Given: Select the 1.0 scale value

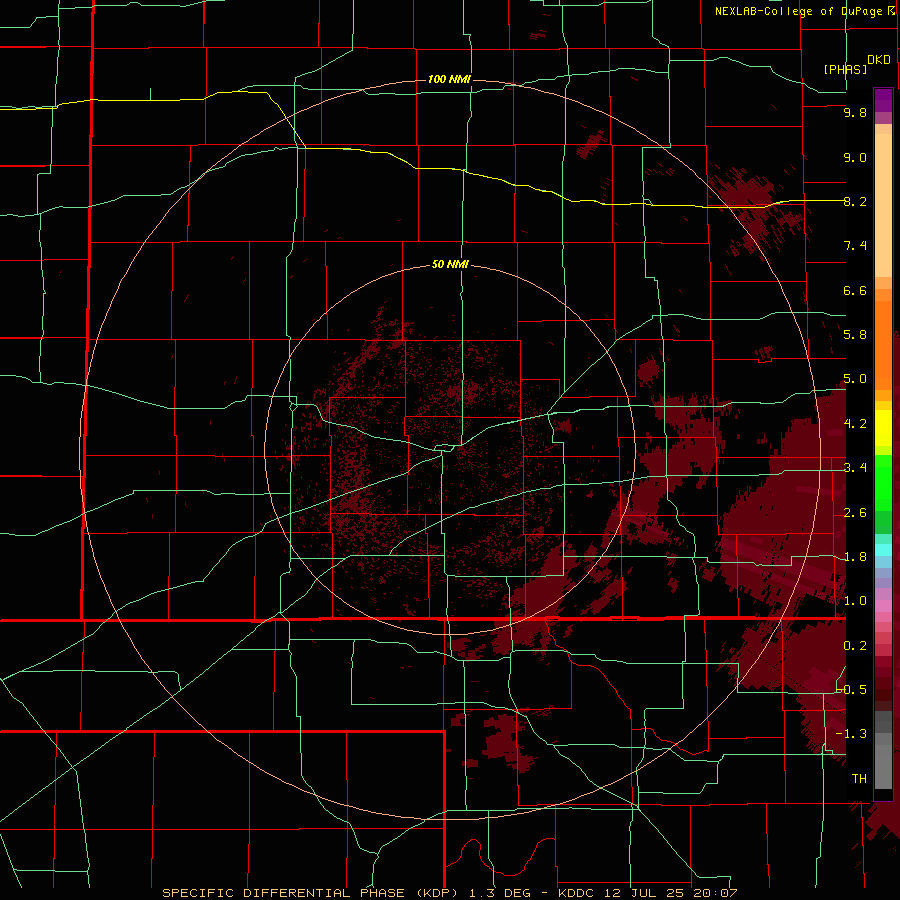Looking at the screenshot, I should (855, 601).
